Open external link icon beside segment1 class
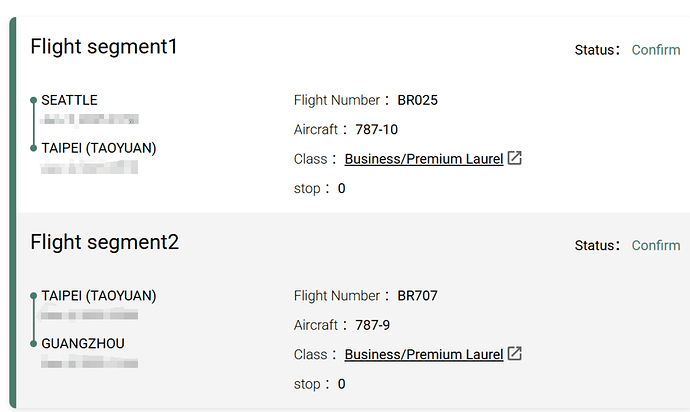This screenshot has height=412, width=690. click(x=514, y=158)
